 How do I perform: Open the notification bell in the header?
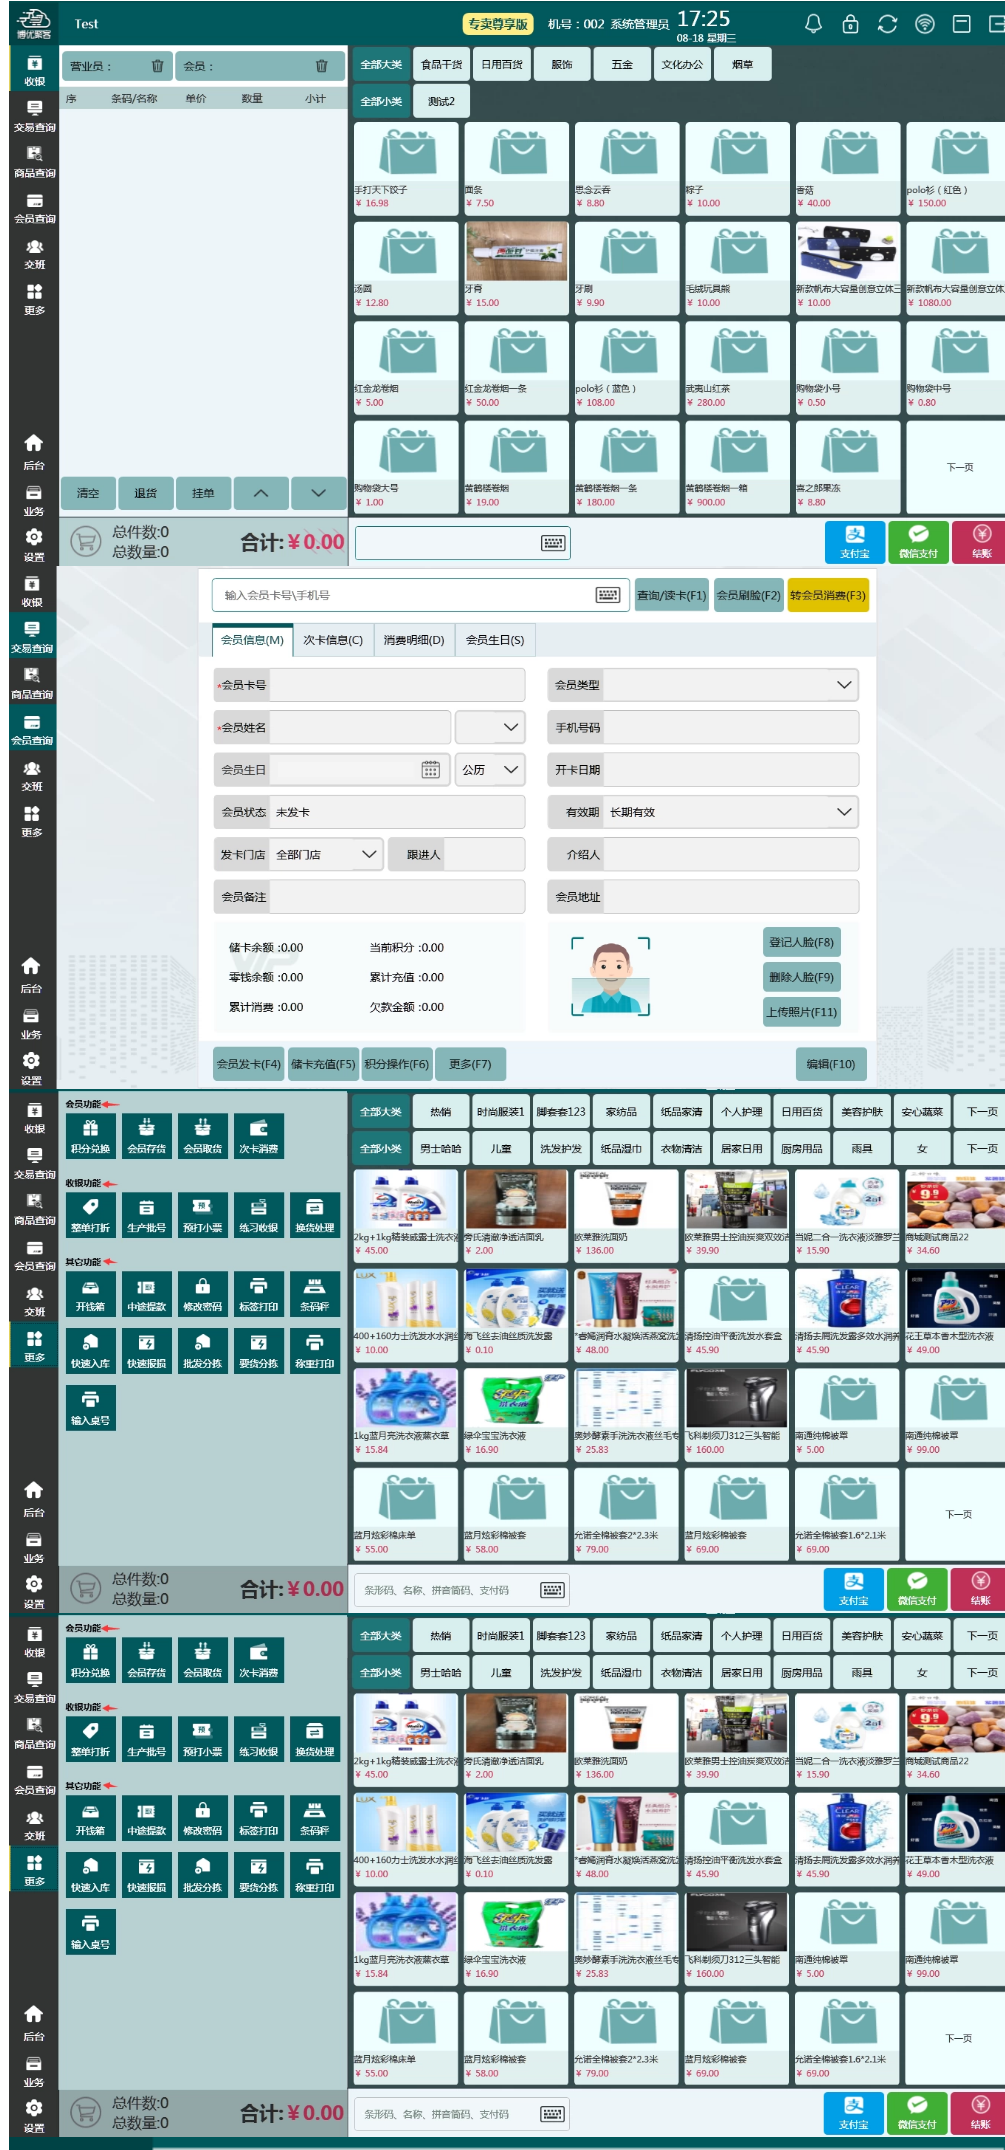click(813, 24)
